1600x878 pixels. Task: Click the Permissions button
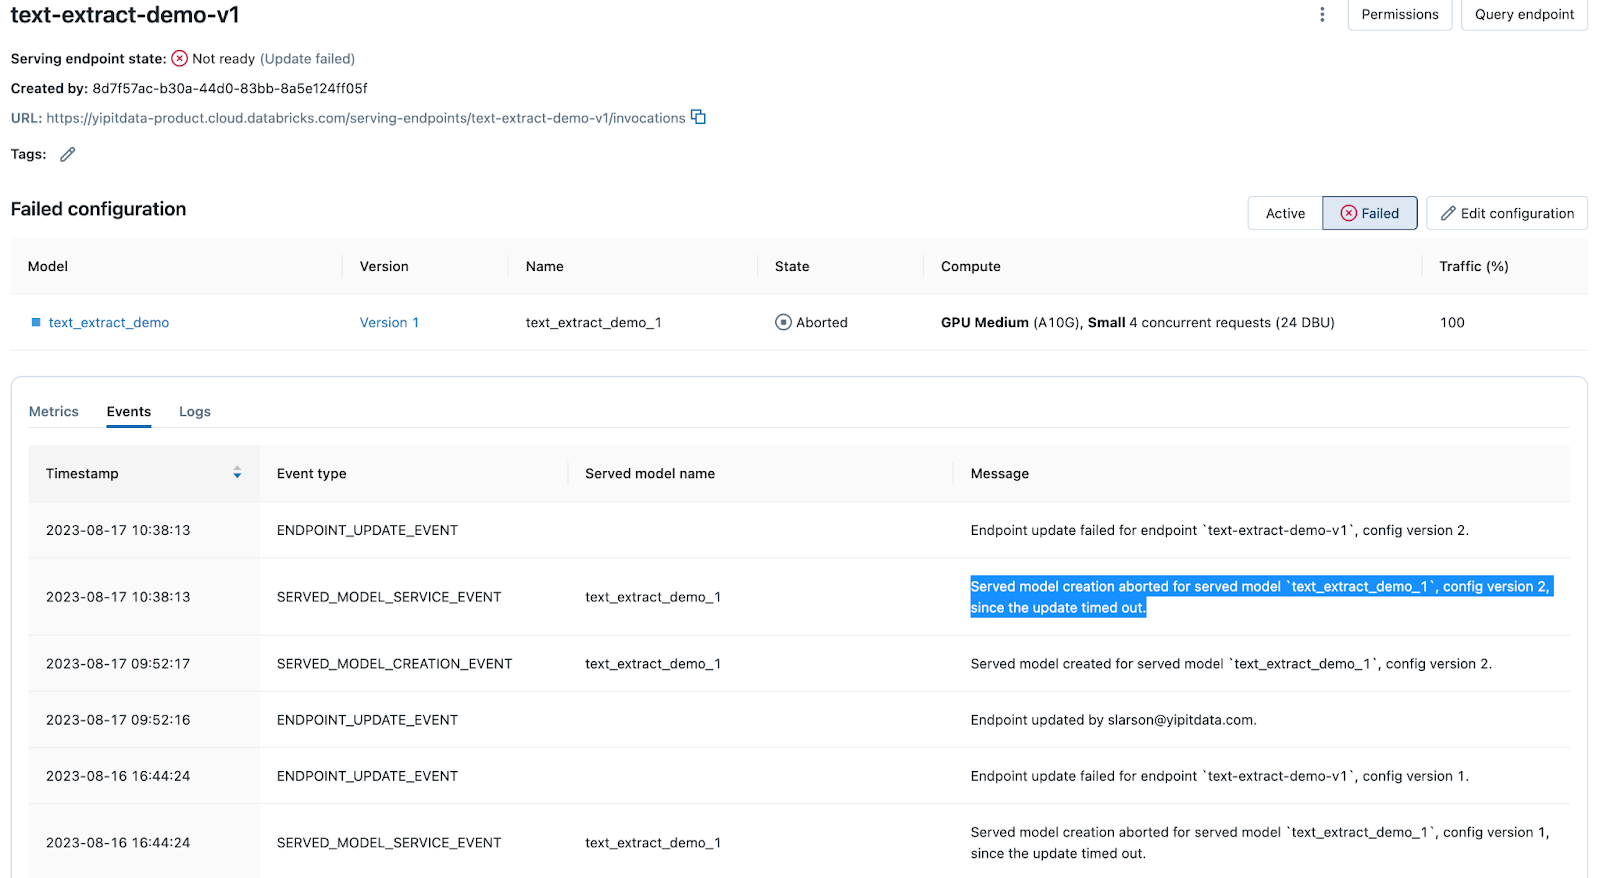pos(1399,15)
